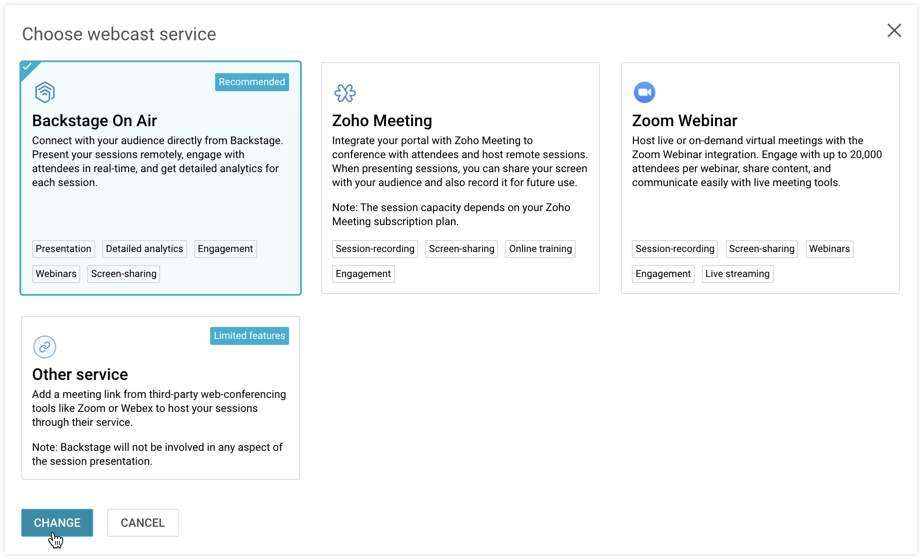Close the webcast service dialog
This screenshot has height=559, width=922.
pyautogui.click(x=894, y=31)
